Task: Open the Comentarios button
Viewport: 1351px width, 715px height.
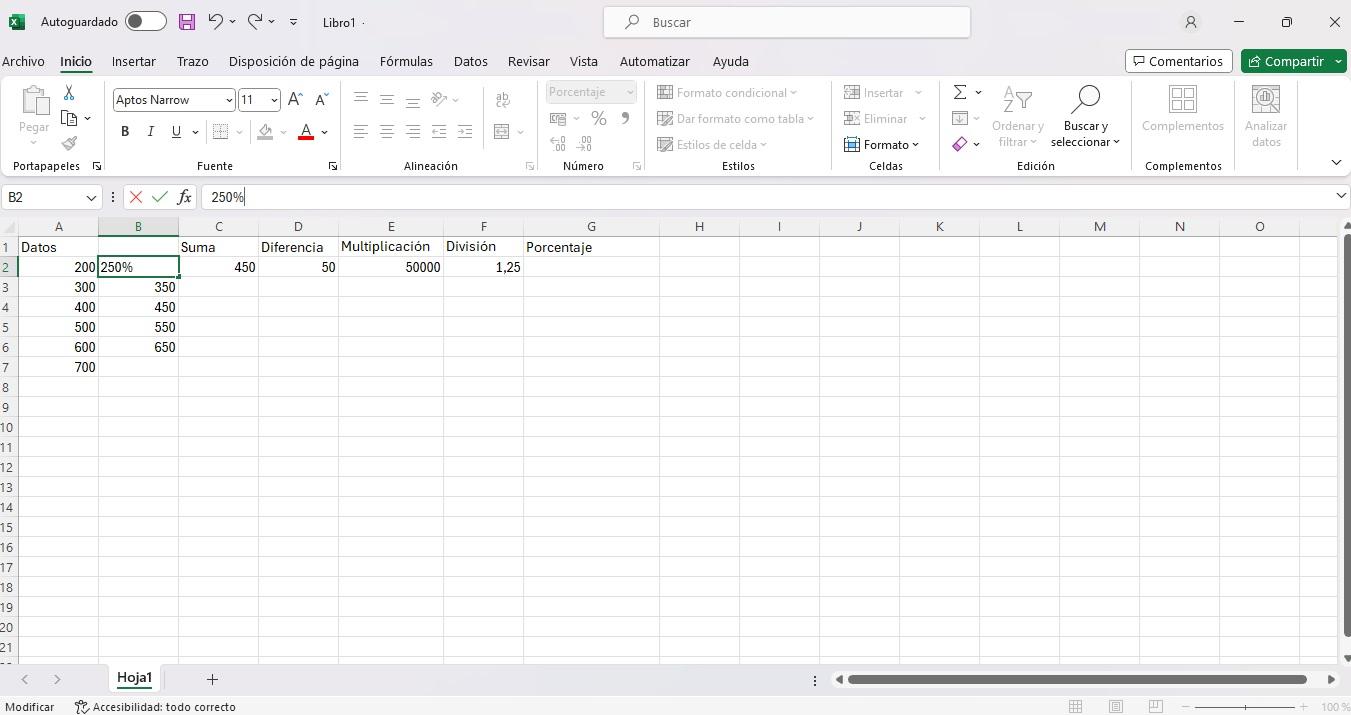Action: [x=1178, y=61]
